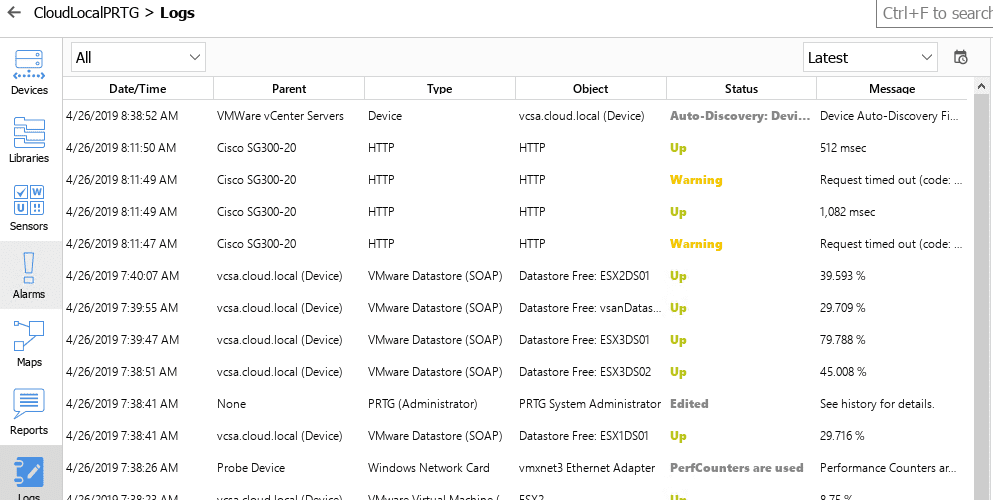Click the back arrow icon
Image resolution: width=993 pixels, height=500 pixels.
pos(14,13)
